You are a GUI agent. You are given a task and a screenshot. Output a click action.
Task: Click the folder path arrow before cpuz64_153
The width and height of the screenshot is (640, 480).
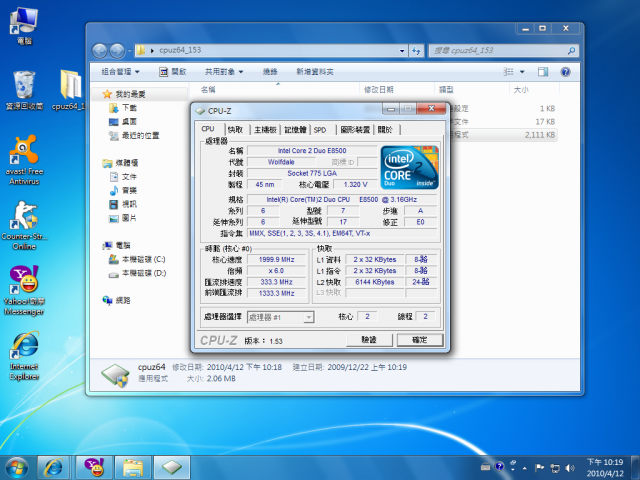pyautogui.click(x=152, y=51)
